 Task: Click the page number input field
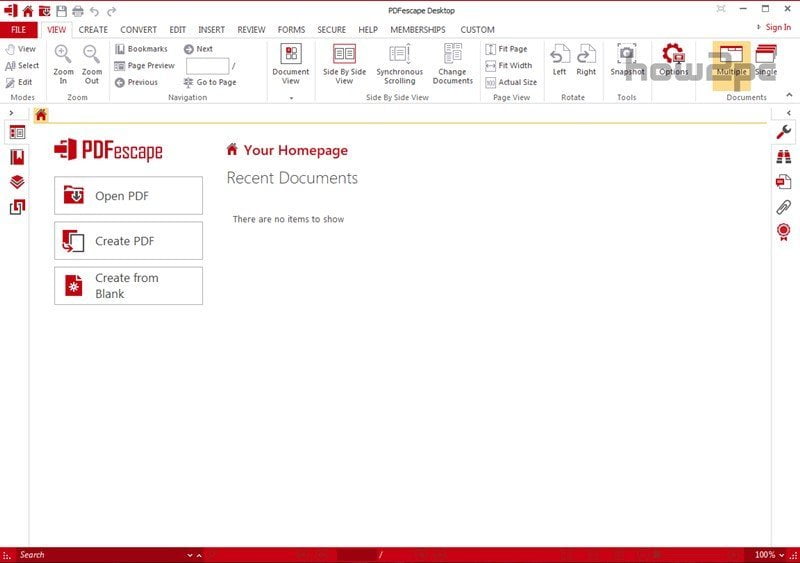[x=208, y=66]
